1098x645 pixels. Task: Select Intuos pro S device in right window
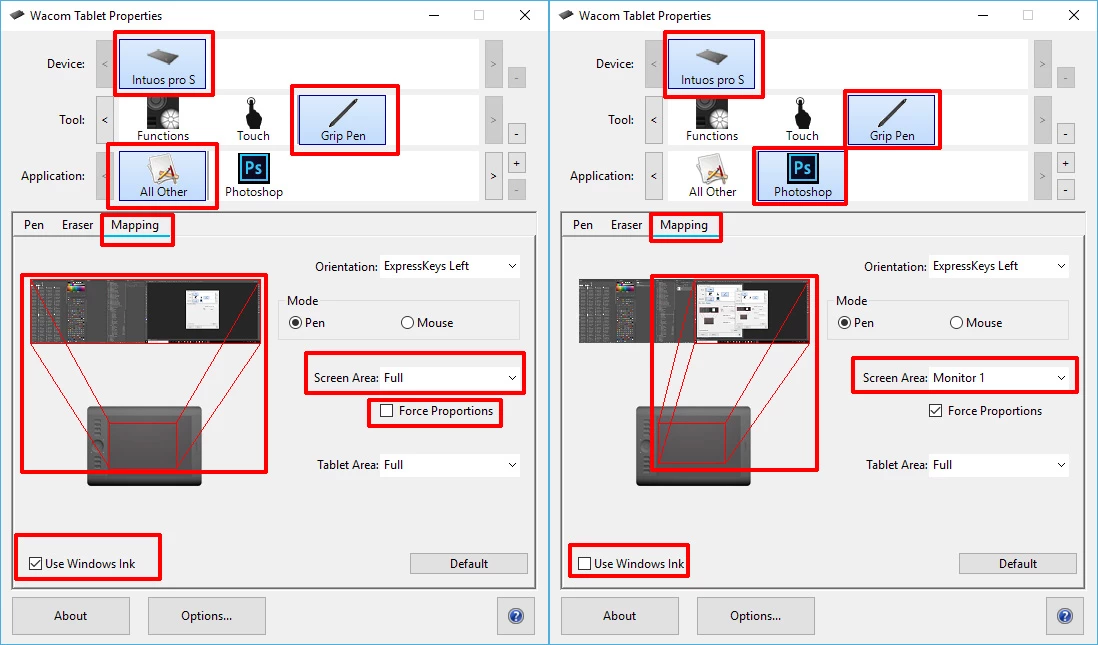712,64
